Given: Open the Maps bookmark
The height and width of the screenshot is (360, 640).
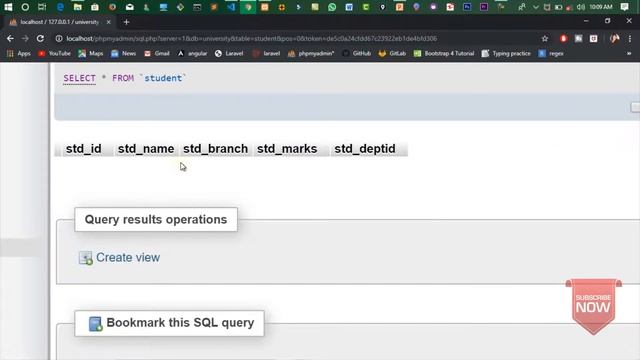Looking at the screenshot, I should click(91, 53).
